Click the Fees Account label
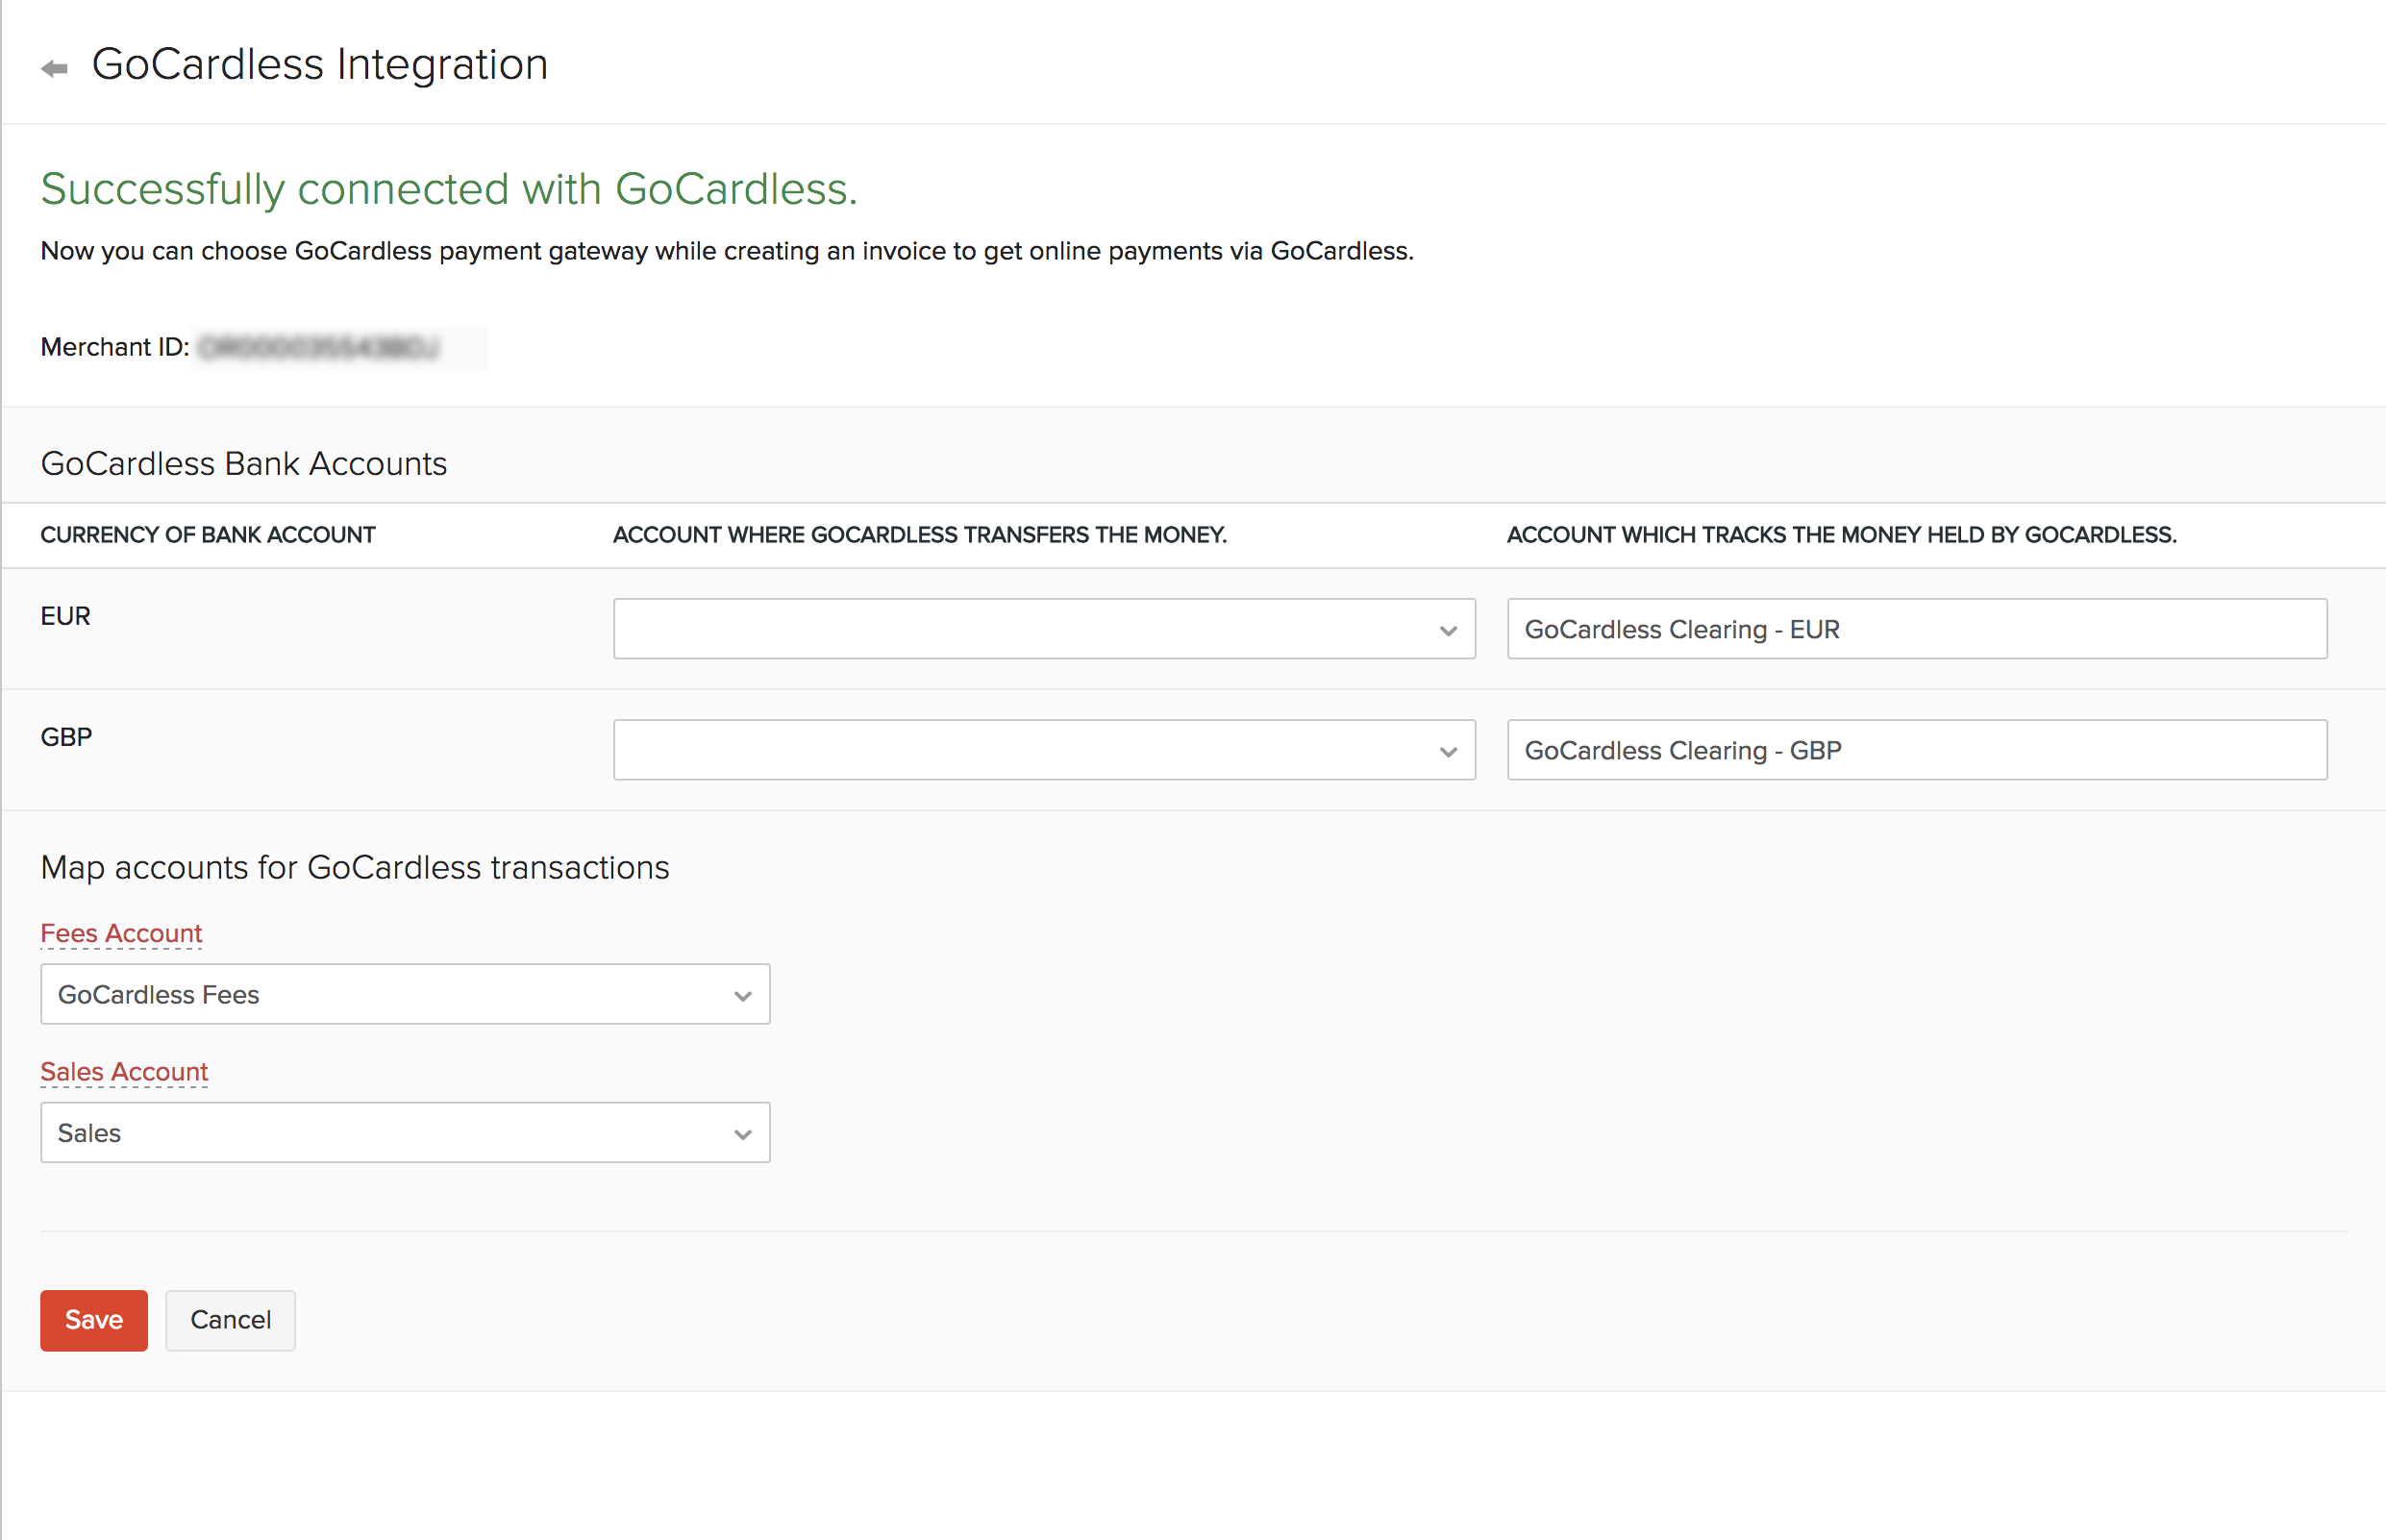The image size is (2386, 1540). click(x=121, y=933)
